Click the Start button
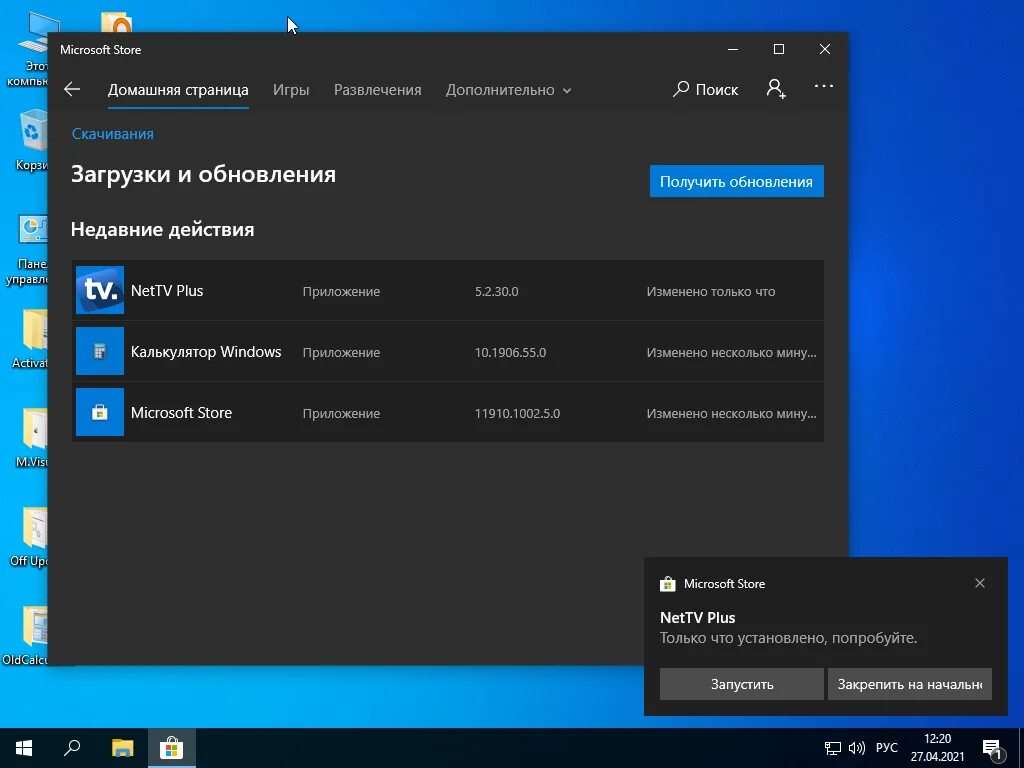 pyautogui.click(x=23, y=747)
